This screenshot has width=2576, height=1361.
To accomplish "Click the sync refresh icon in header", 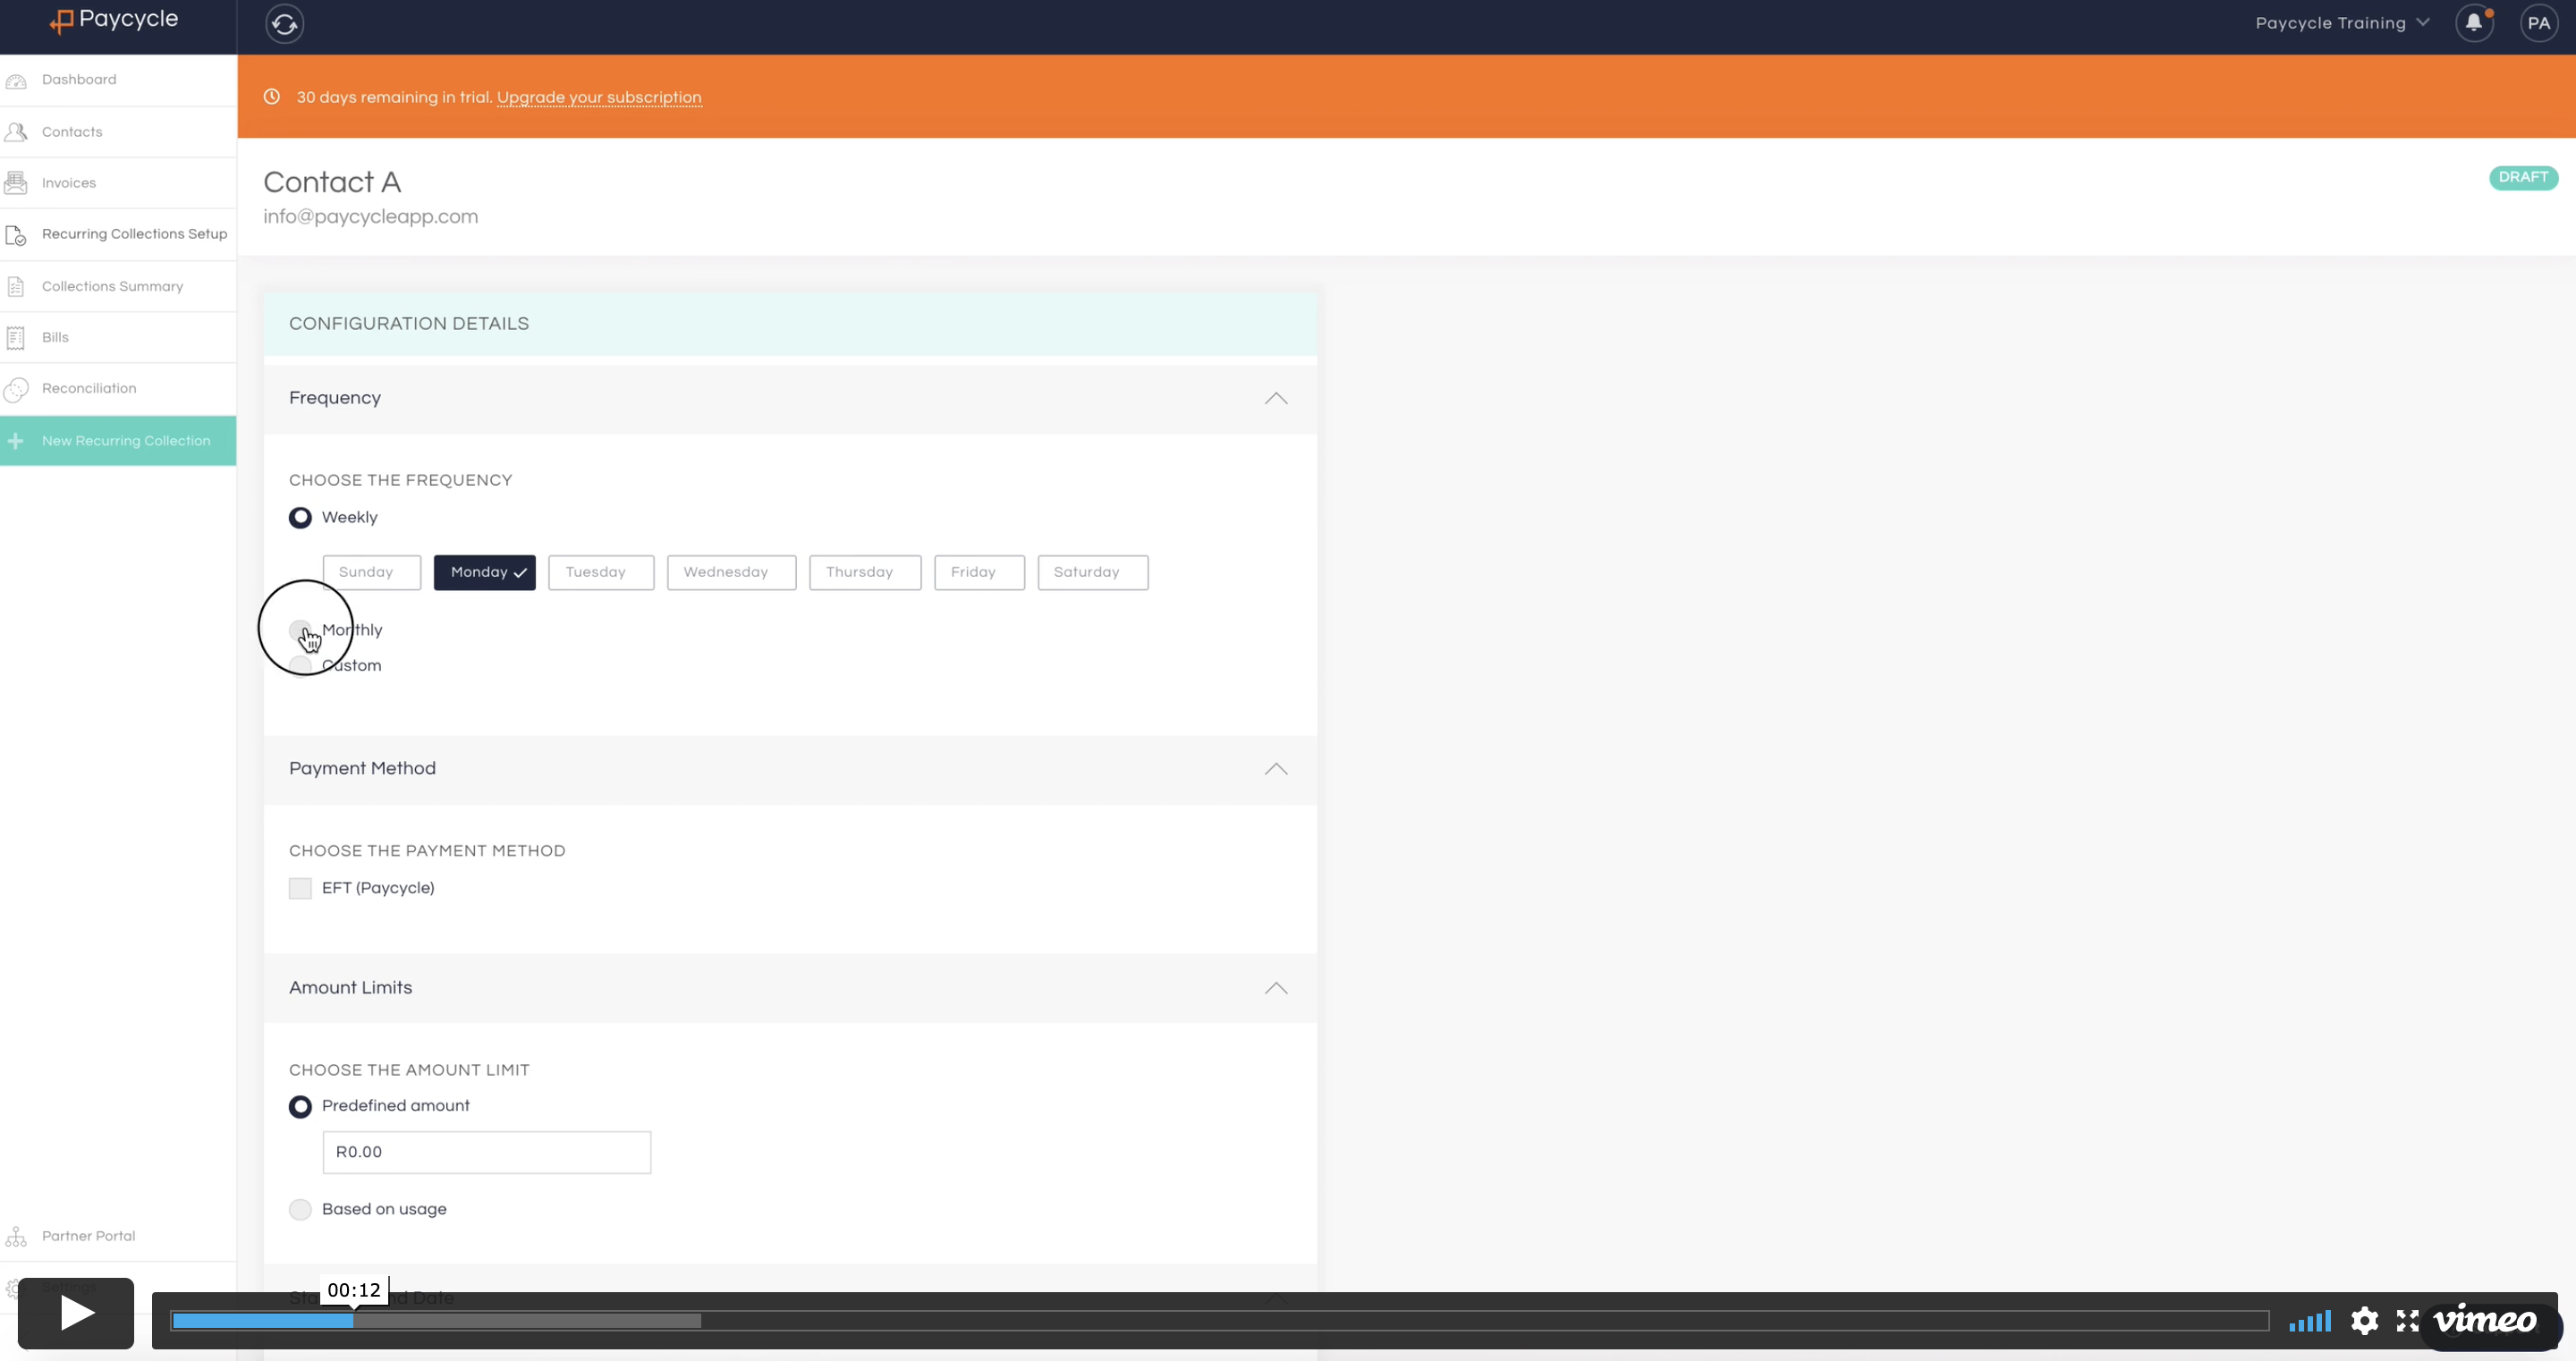I will pyautogui.click(x=285, y=24).
